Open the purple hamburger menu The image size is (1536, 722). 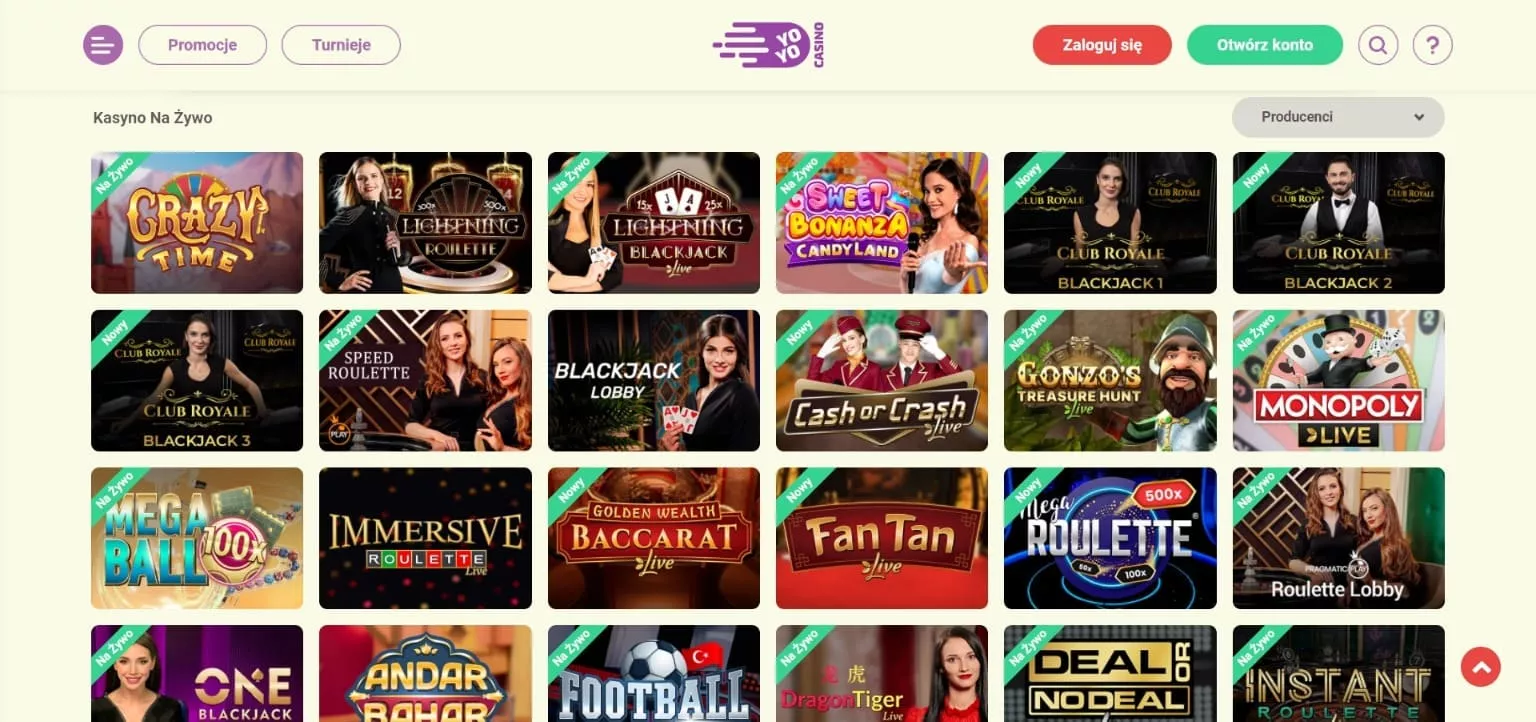tap(103, 45)
